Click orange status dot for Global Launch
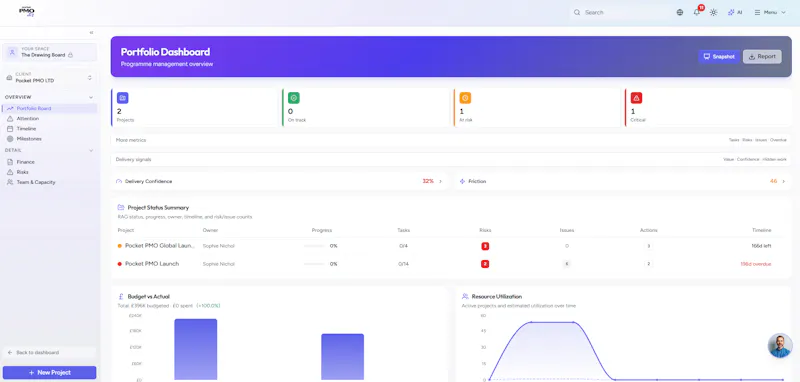The width and height of the screenshot is (800, 382). pos(119,246)
